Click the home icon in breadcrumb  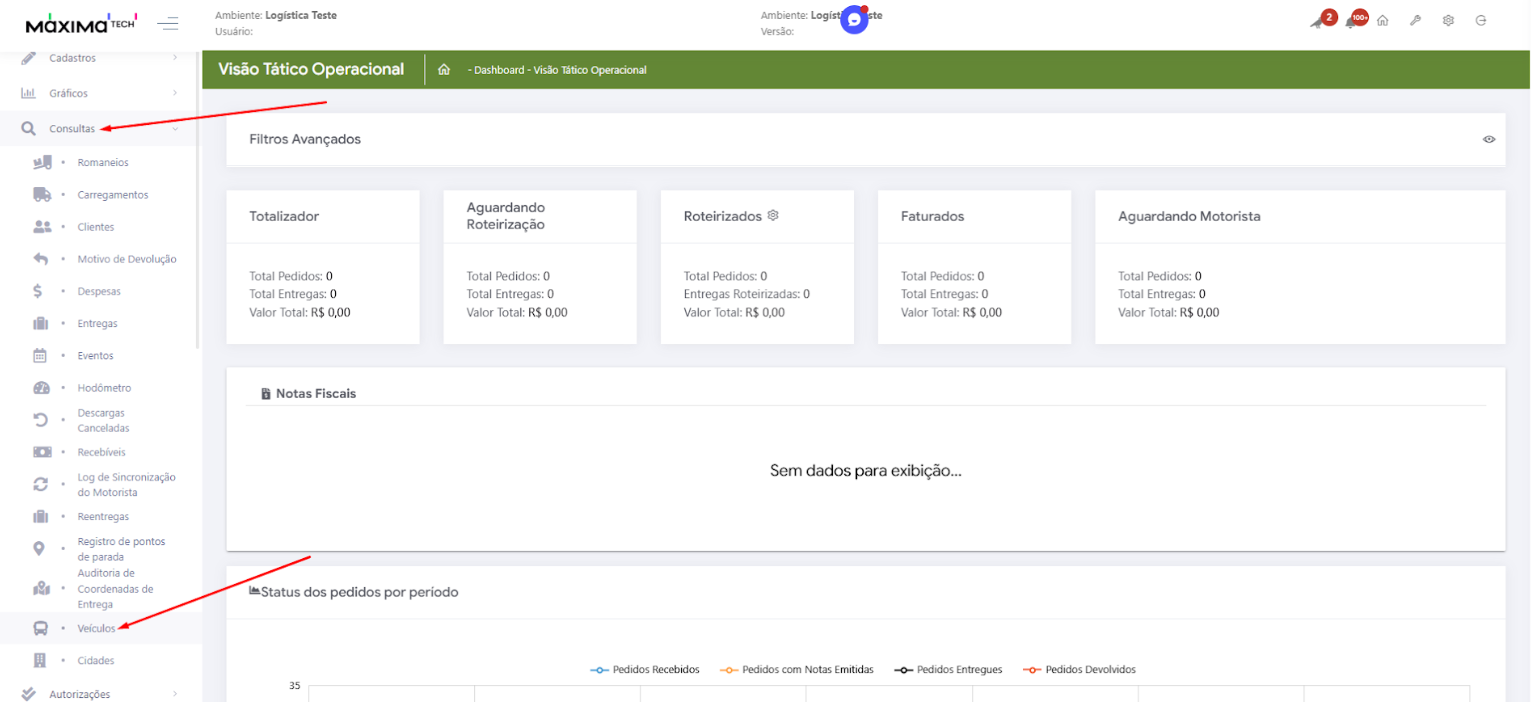coord(444,70)
